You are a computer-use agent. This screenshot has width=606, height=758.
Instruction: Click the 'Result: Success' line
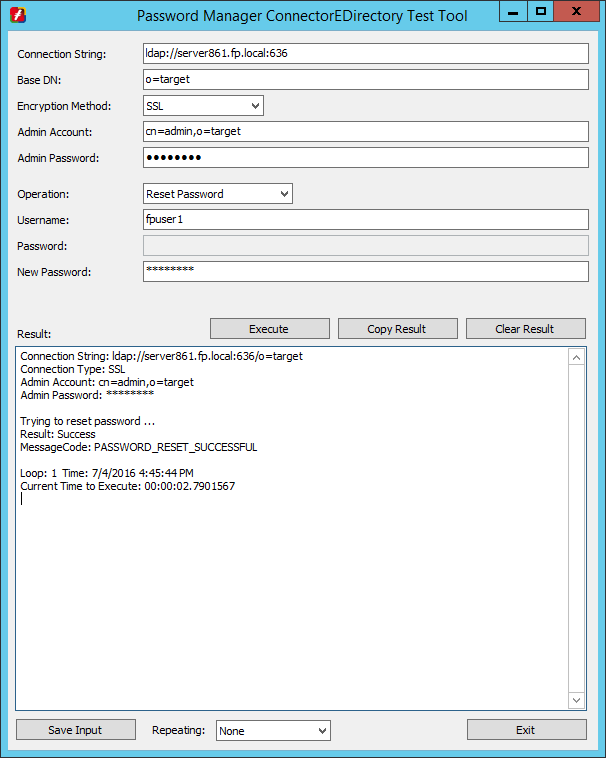pyautogui.click(x=58, y=434)
